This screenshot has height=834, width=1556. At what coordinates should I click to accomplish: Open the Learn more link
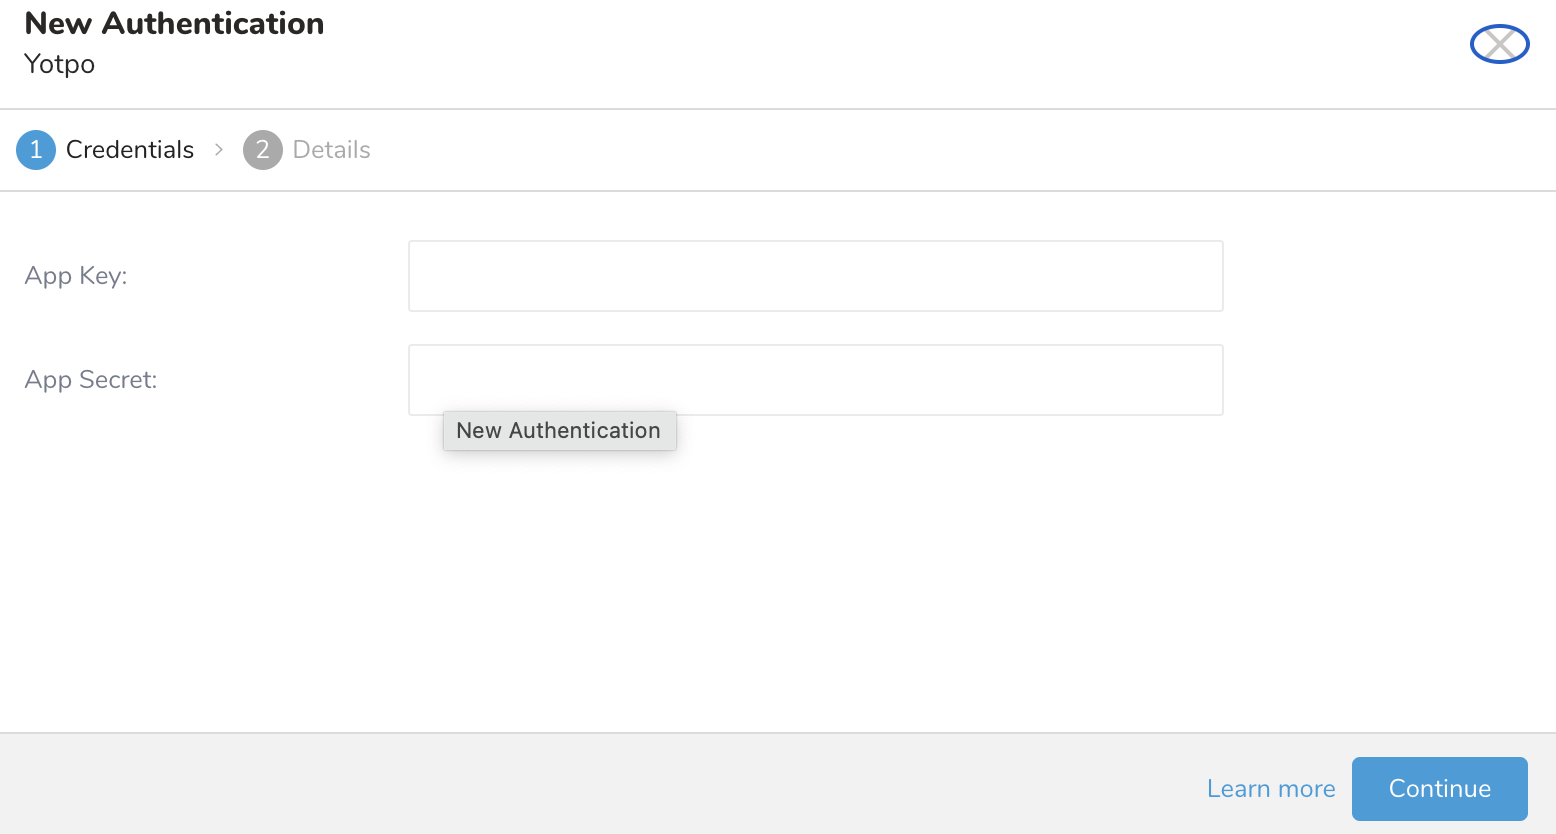click(x=1270, y=789)
